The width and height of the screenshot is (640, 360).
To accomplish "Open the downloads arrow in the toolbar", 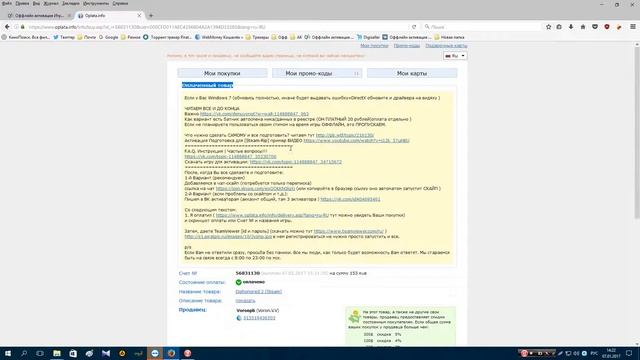I will (571, 27).
